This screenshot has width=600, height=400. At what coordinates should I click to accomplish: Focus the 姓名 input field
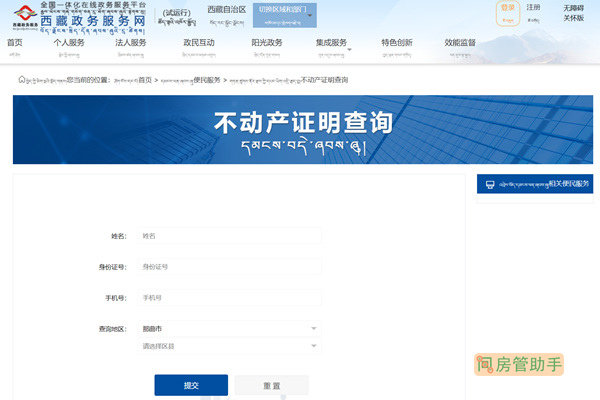229,236
